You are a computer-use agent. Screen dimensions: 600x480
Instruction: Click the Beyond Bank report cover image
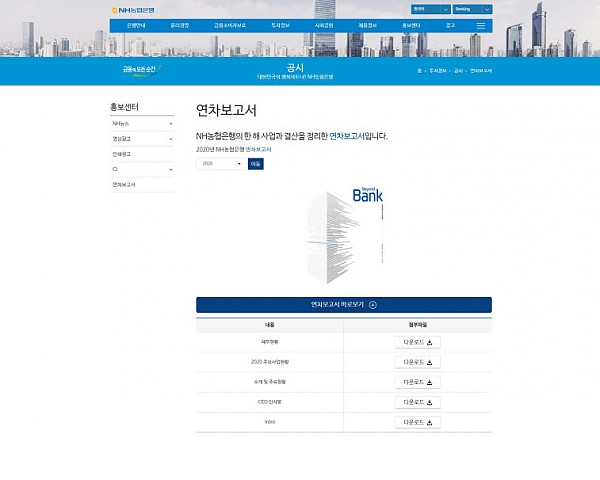pyautogui.click(x=345, y=235)
